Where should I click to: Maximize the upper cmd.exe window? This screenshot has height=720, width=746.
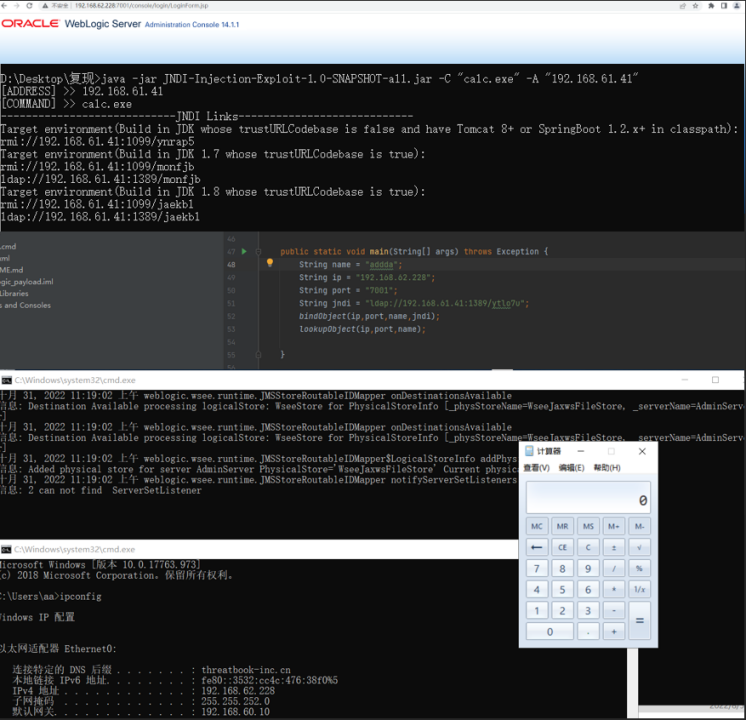715,380
